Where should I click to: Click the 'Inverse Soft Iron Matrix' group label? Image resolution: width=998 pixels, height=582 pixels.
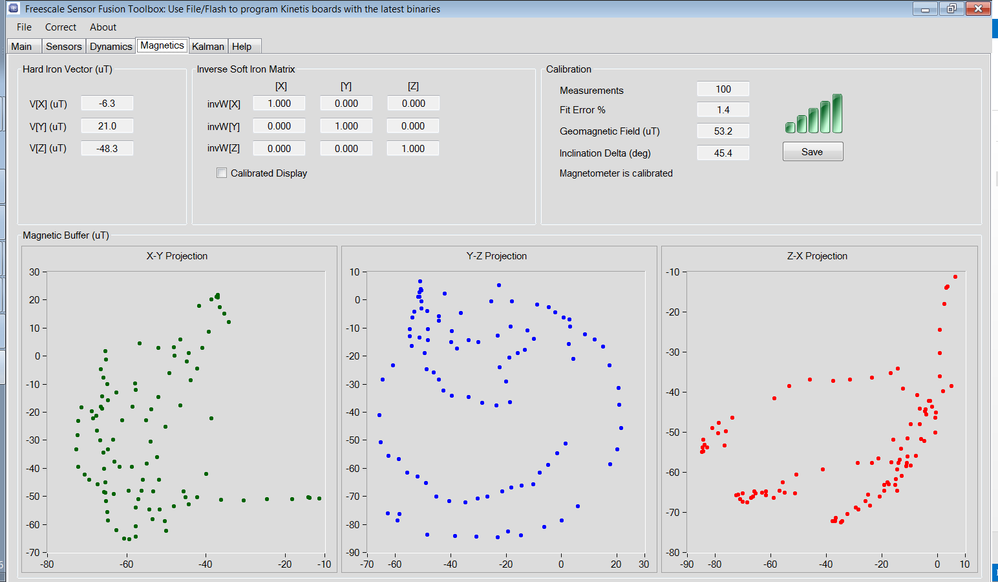click(246, 69)
